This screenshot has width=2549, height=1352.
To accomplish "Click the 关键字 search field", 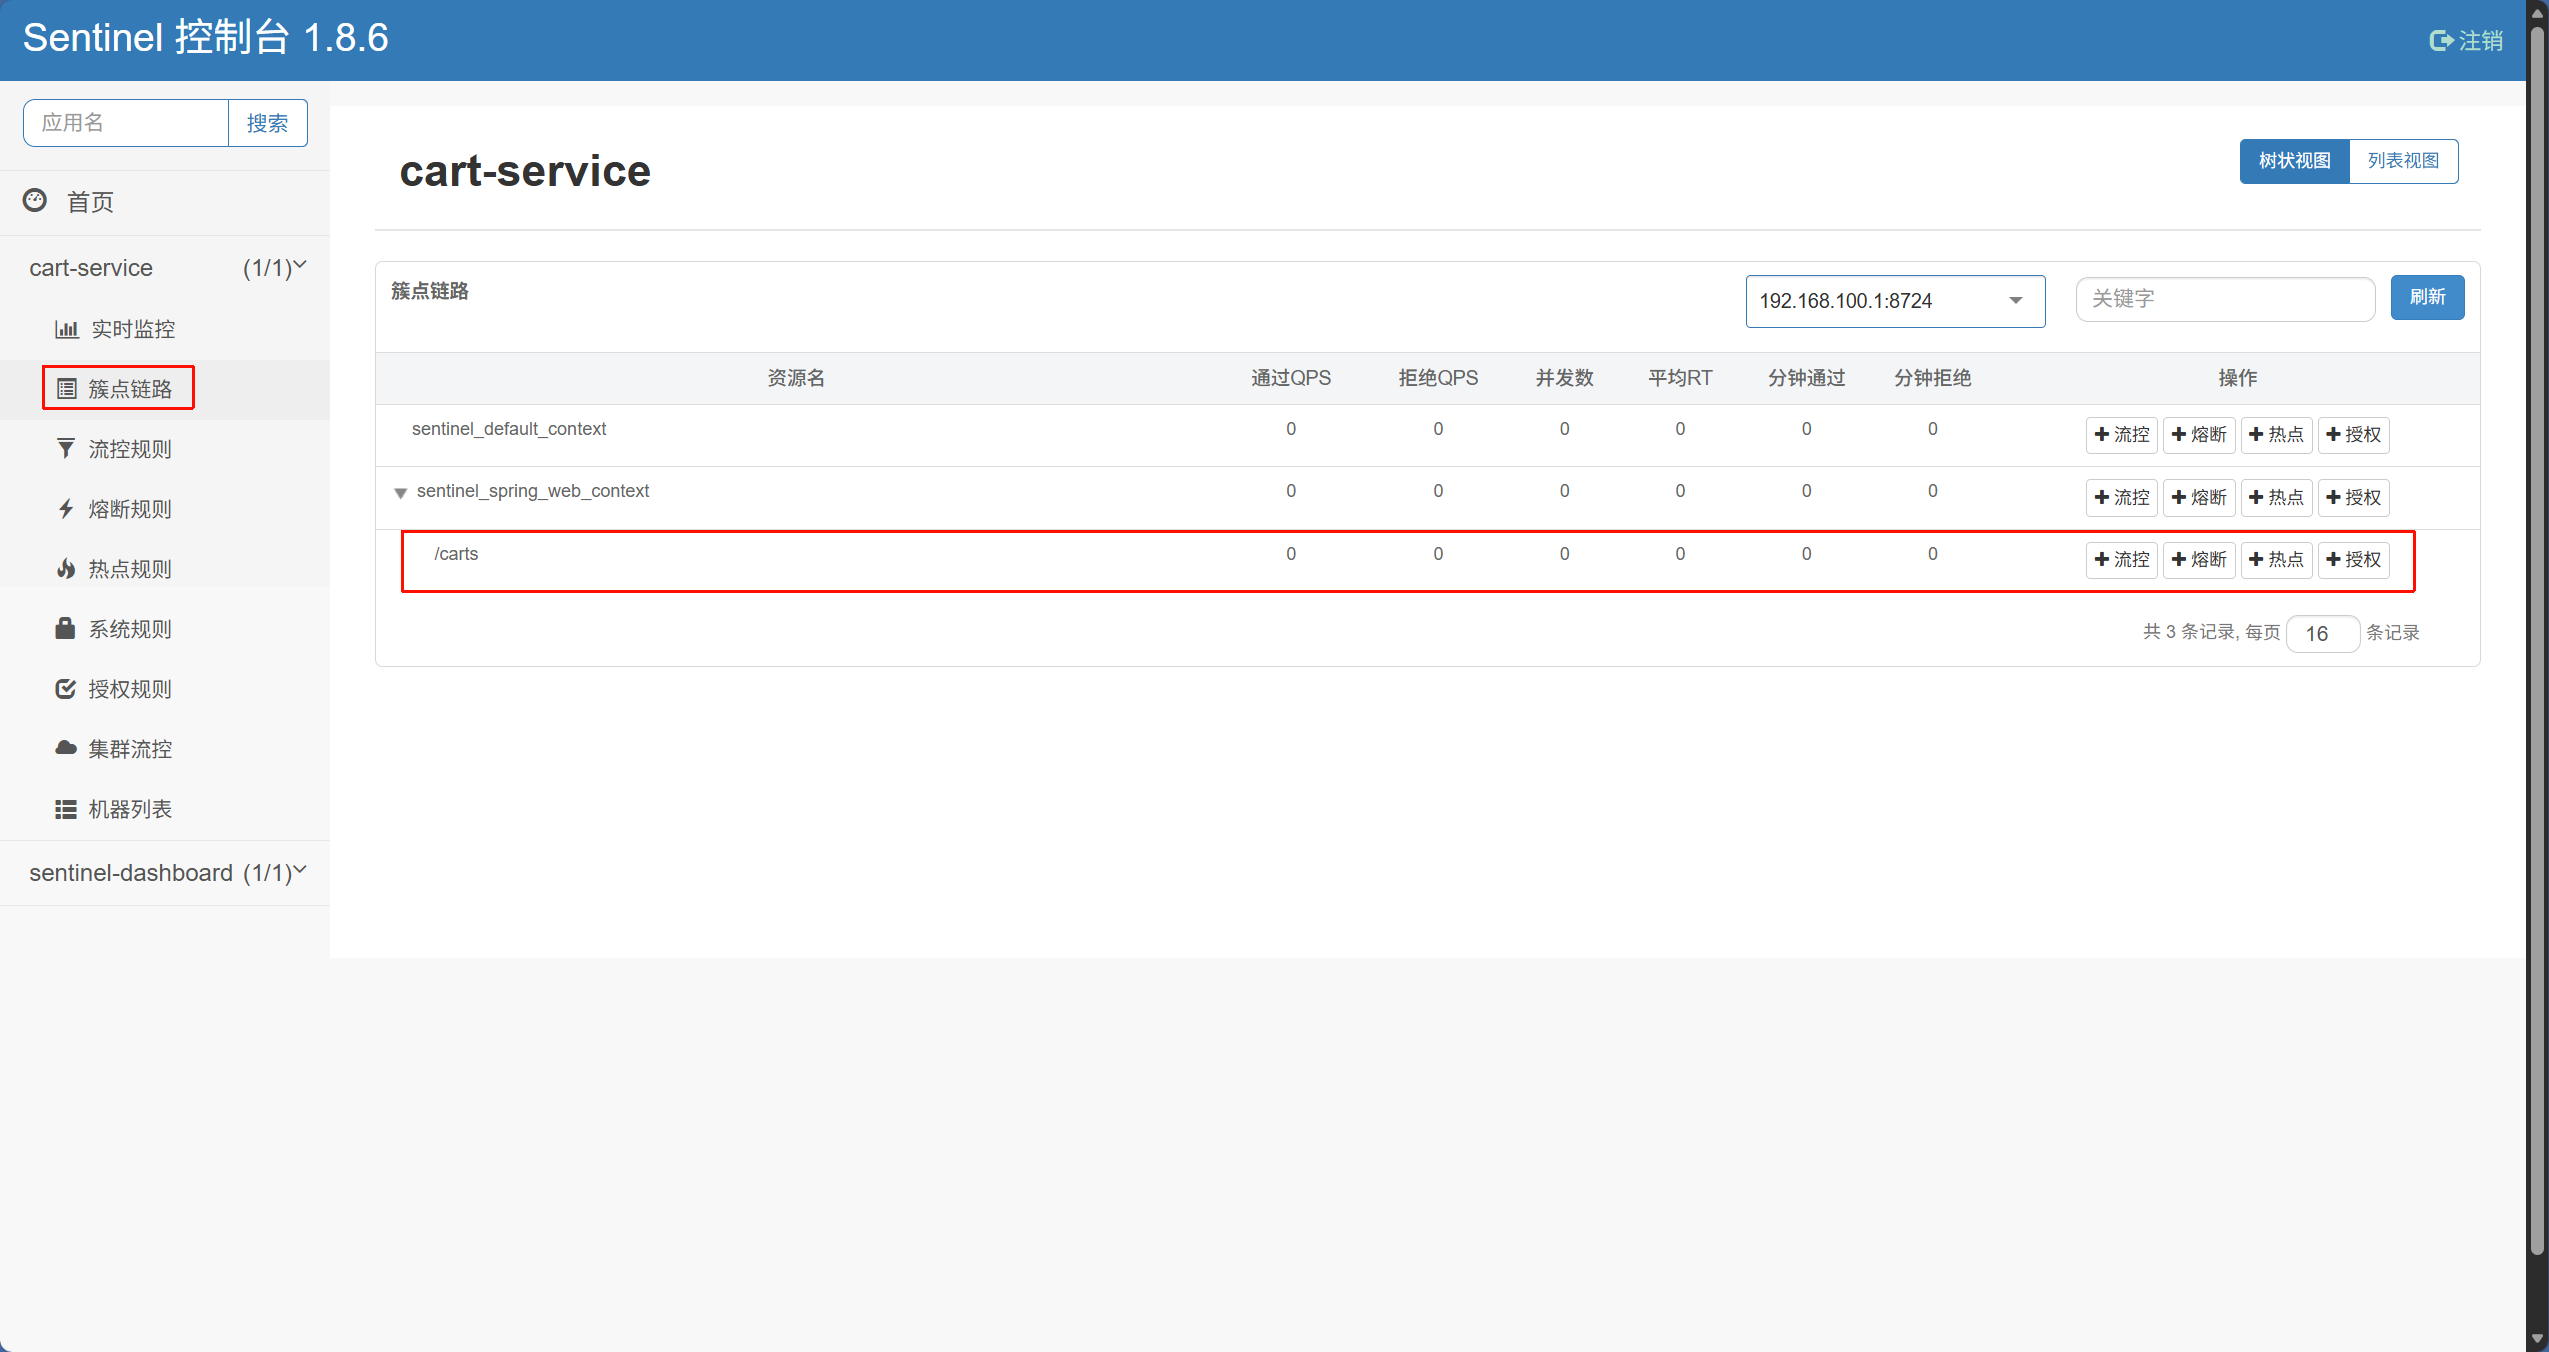I will coord(2224,299).
